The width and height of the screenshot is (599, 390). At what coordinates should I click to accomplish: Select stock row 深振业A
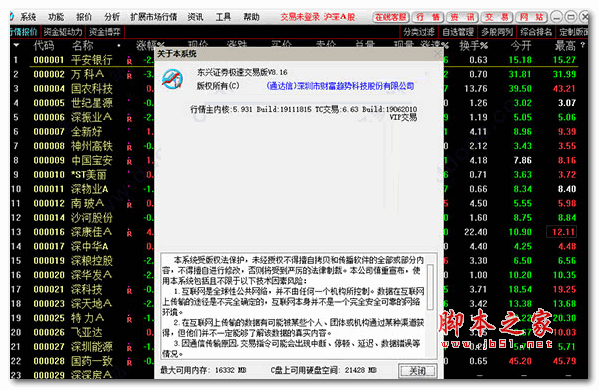92,117
